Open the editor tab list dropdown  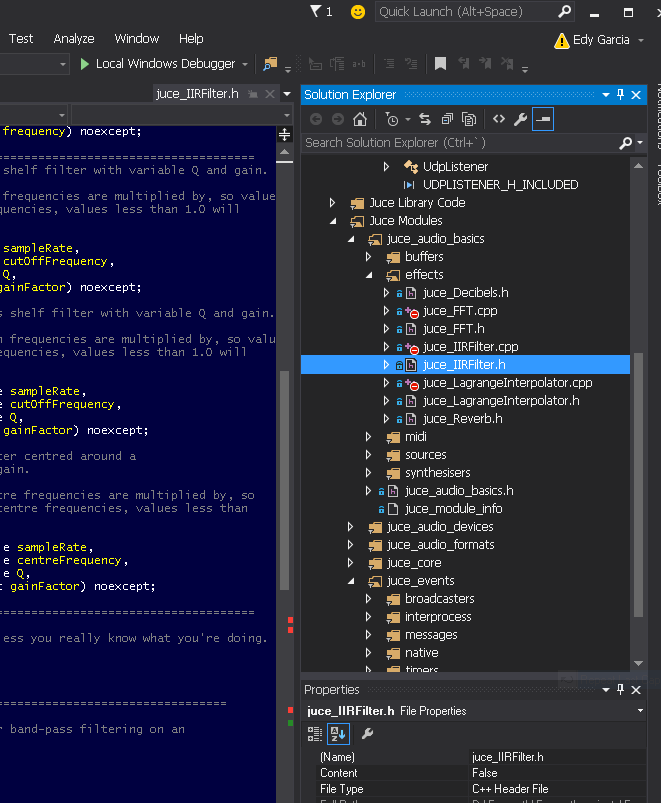(x=287, y=94)
